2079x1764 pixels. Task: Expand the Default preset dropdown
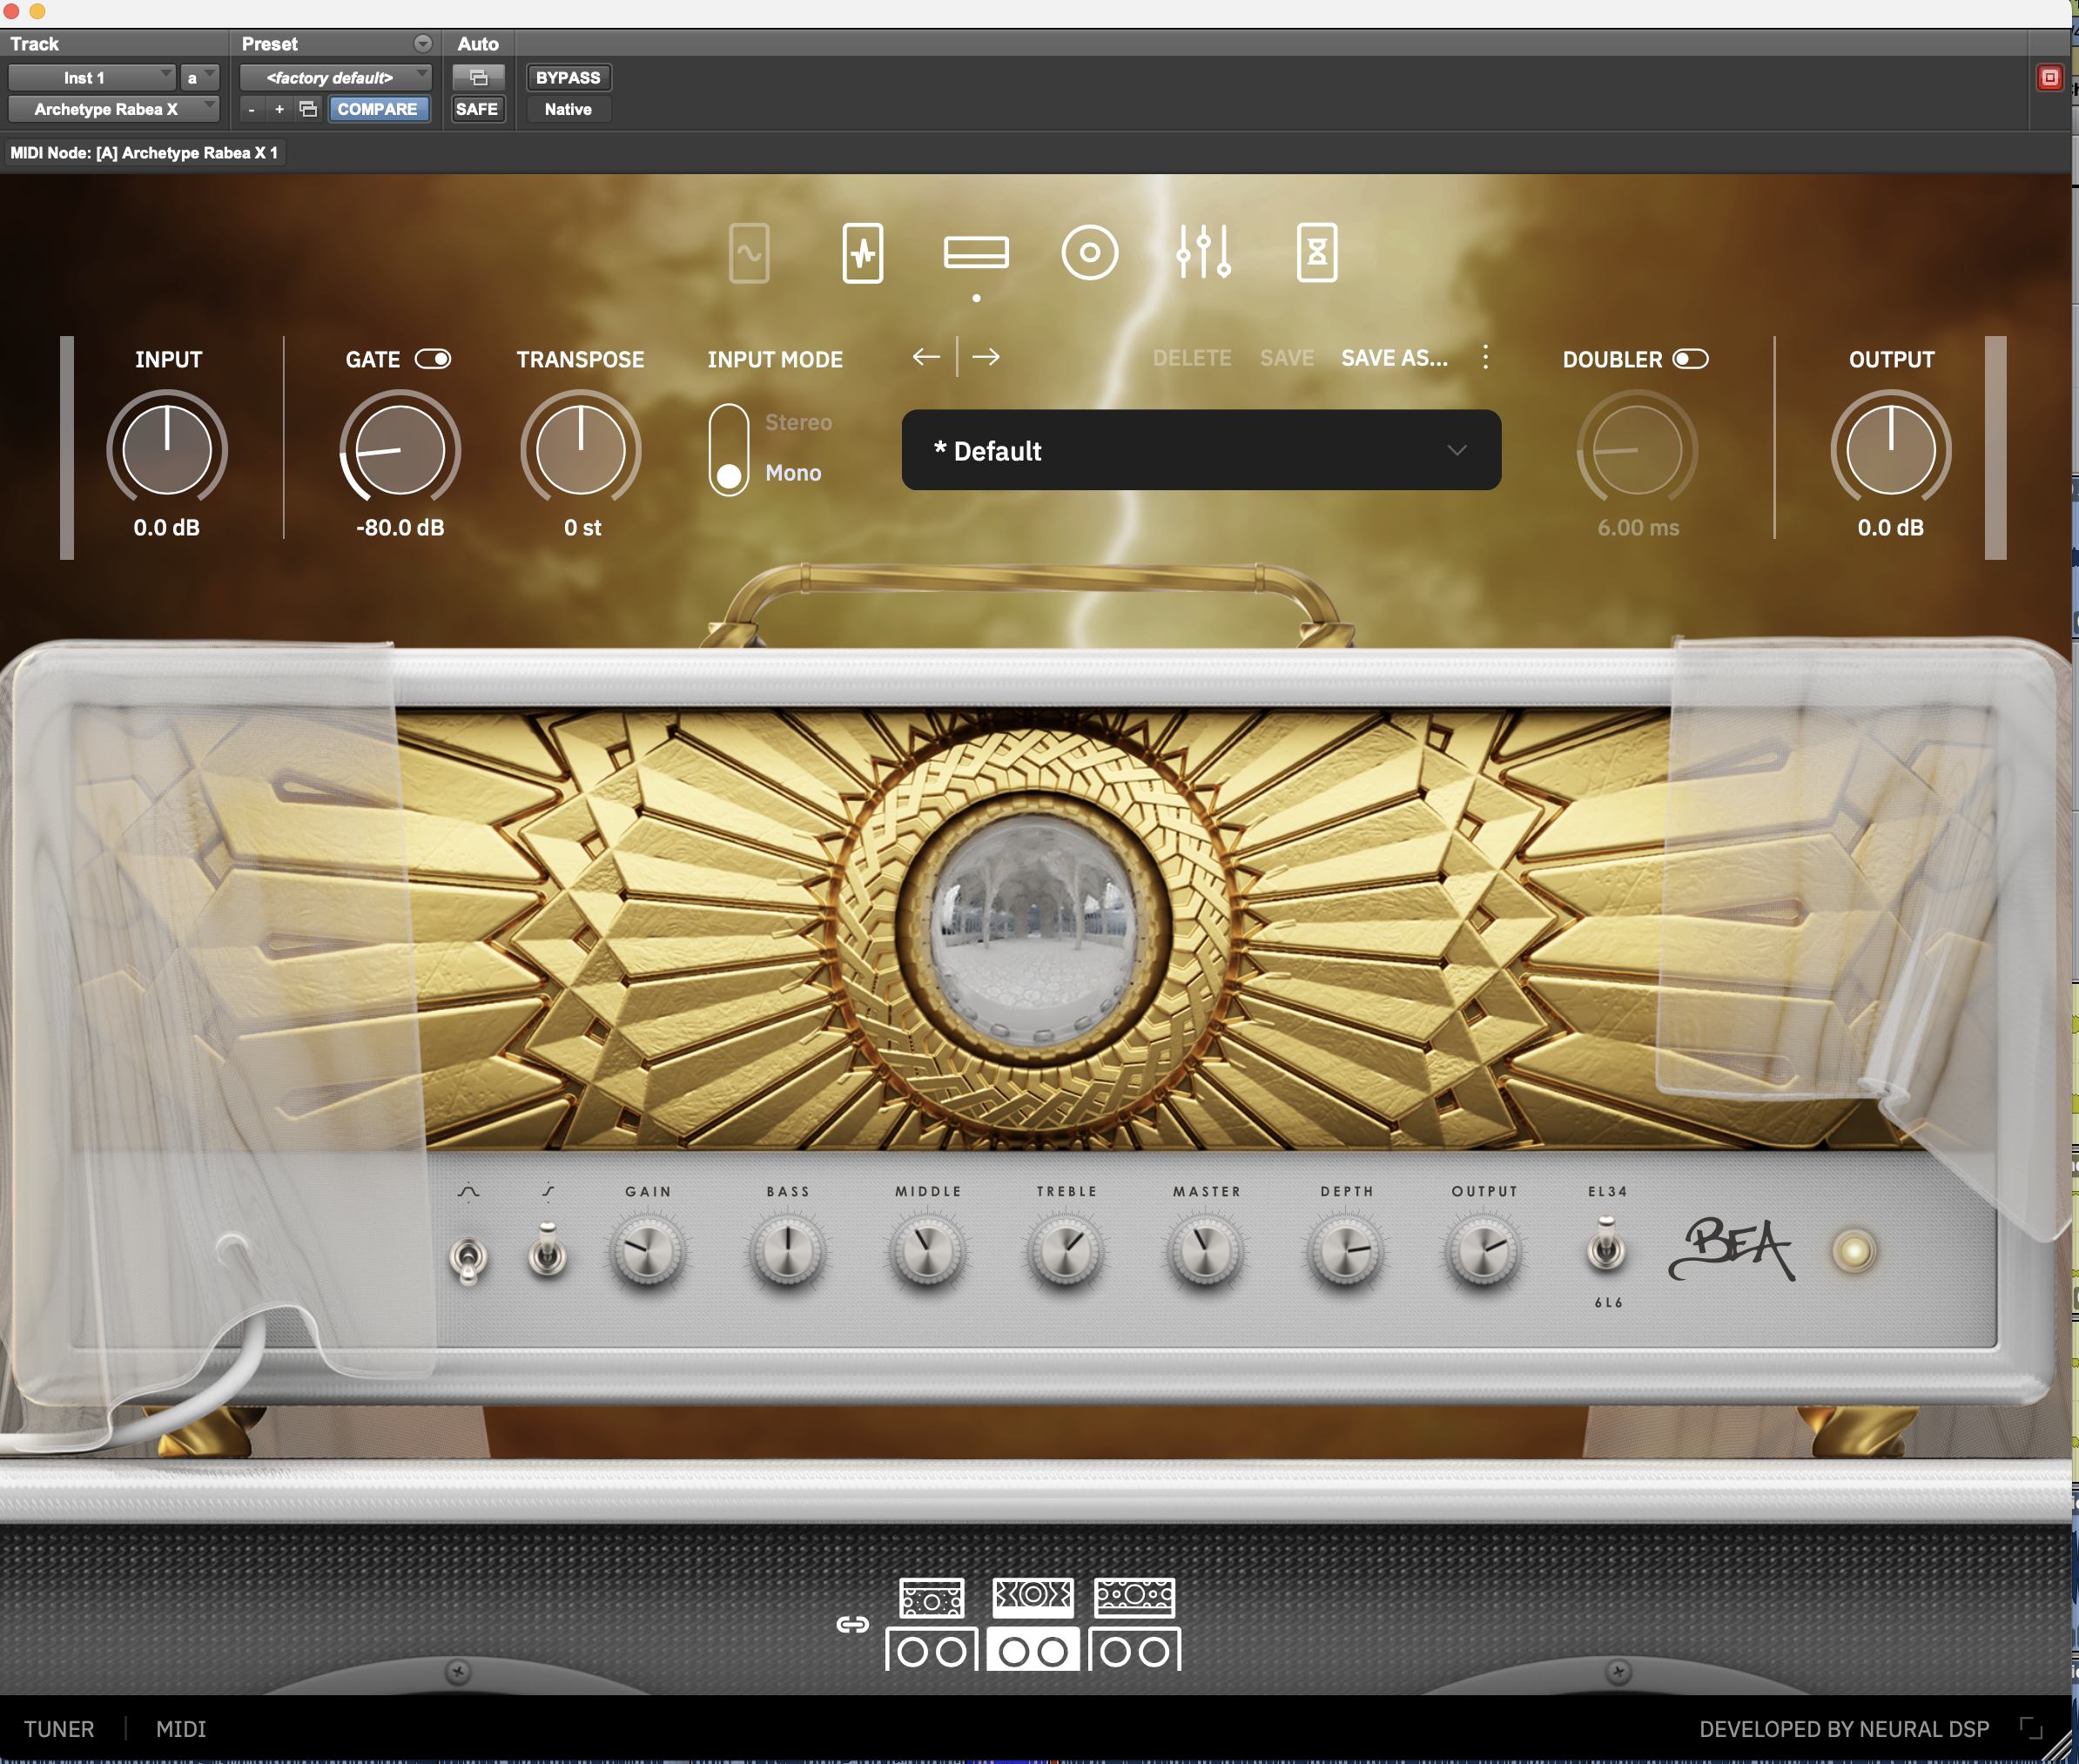[x=1200, y=450]
